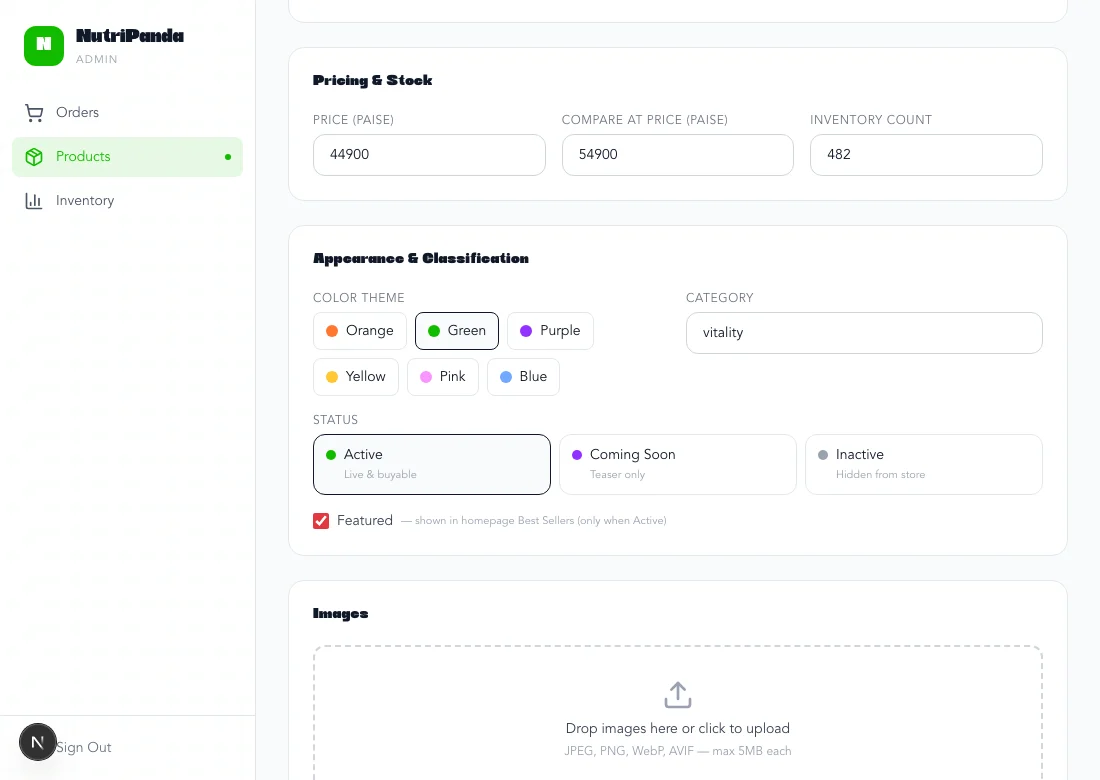Click the round N avatar badge
Image resolution: width=1100 pixels, height=780 pixels.
pos(38,742)
